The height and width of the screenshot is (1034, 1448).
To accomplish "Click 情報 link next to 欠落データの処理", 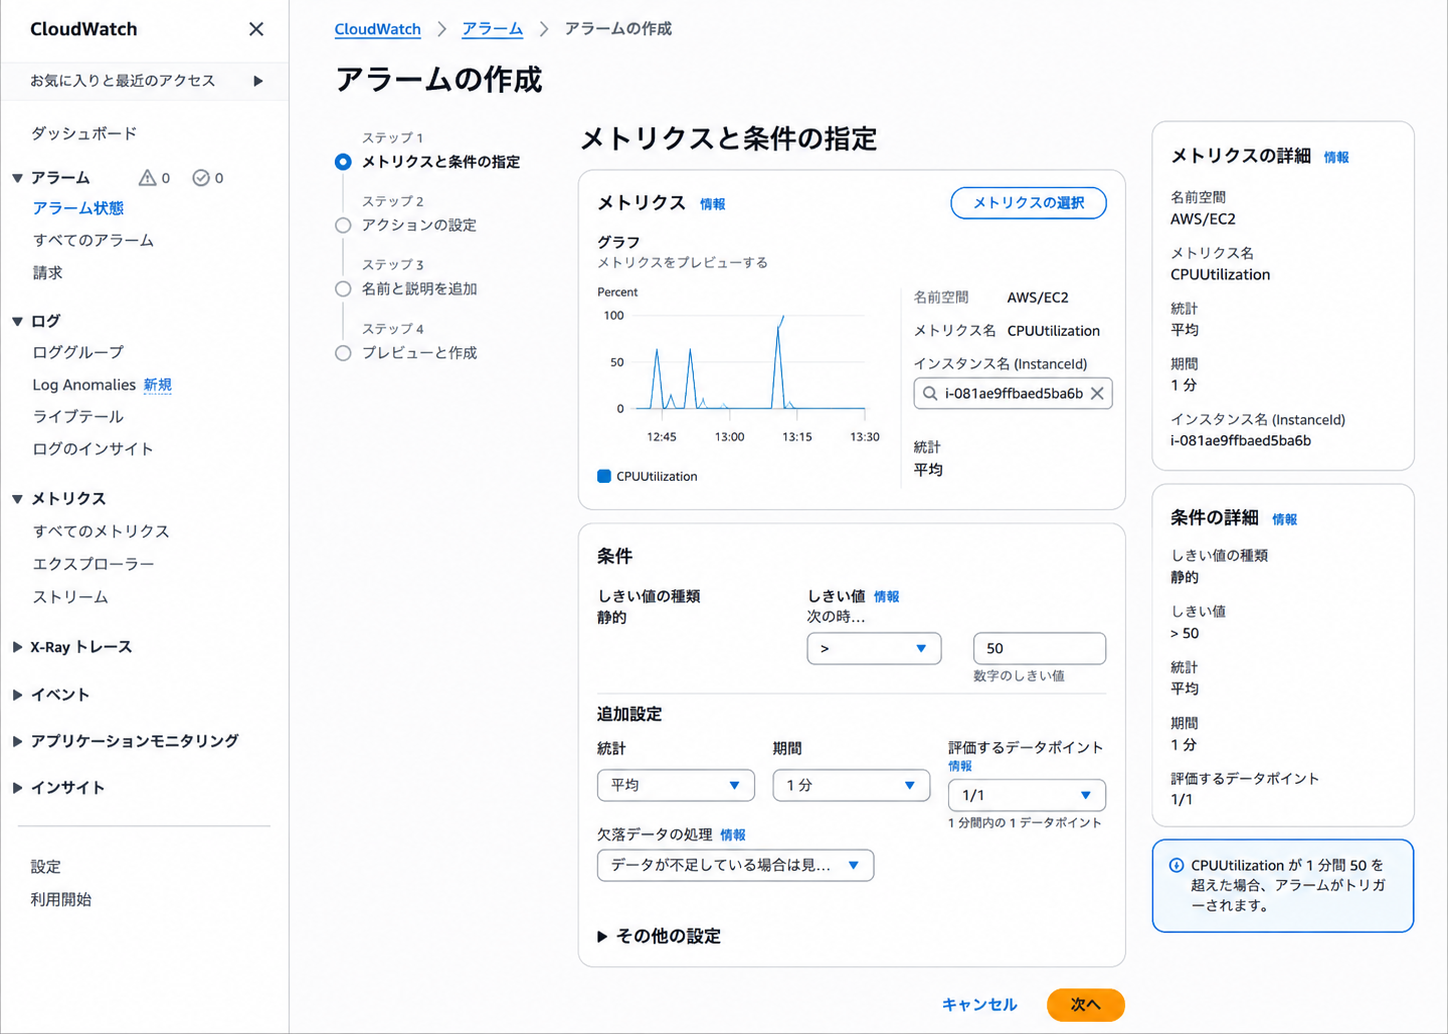I will [733, 835].
